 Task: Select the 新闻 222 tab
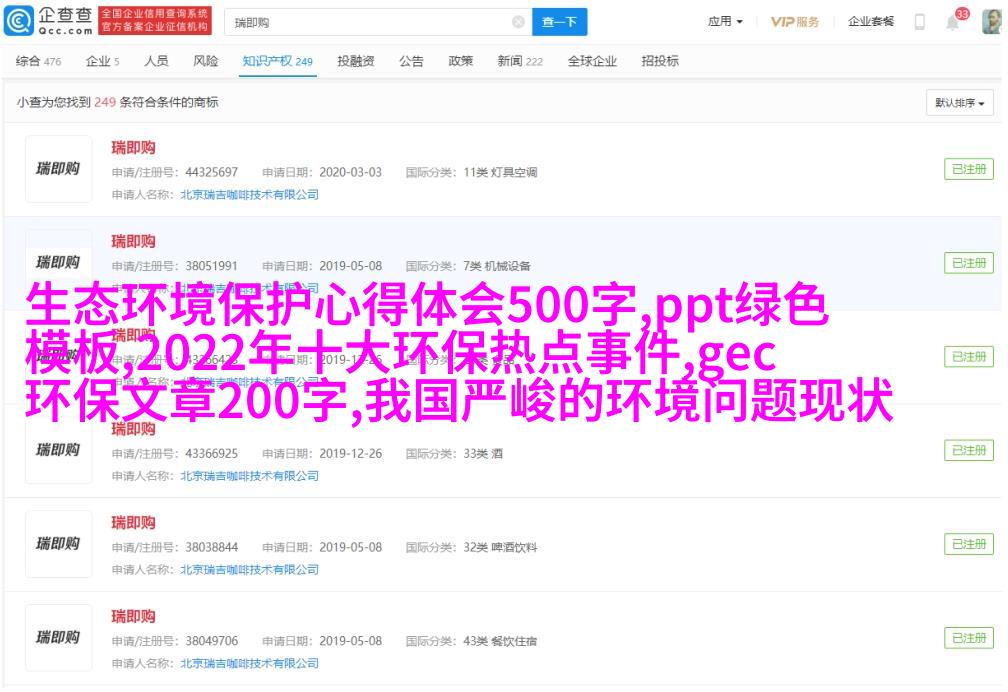pyautogui.click(x=519, y=61)
